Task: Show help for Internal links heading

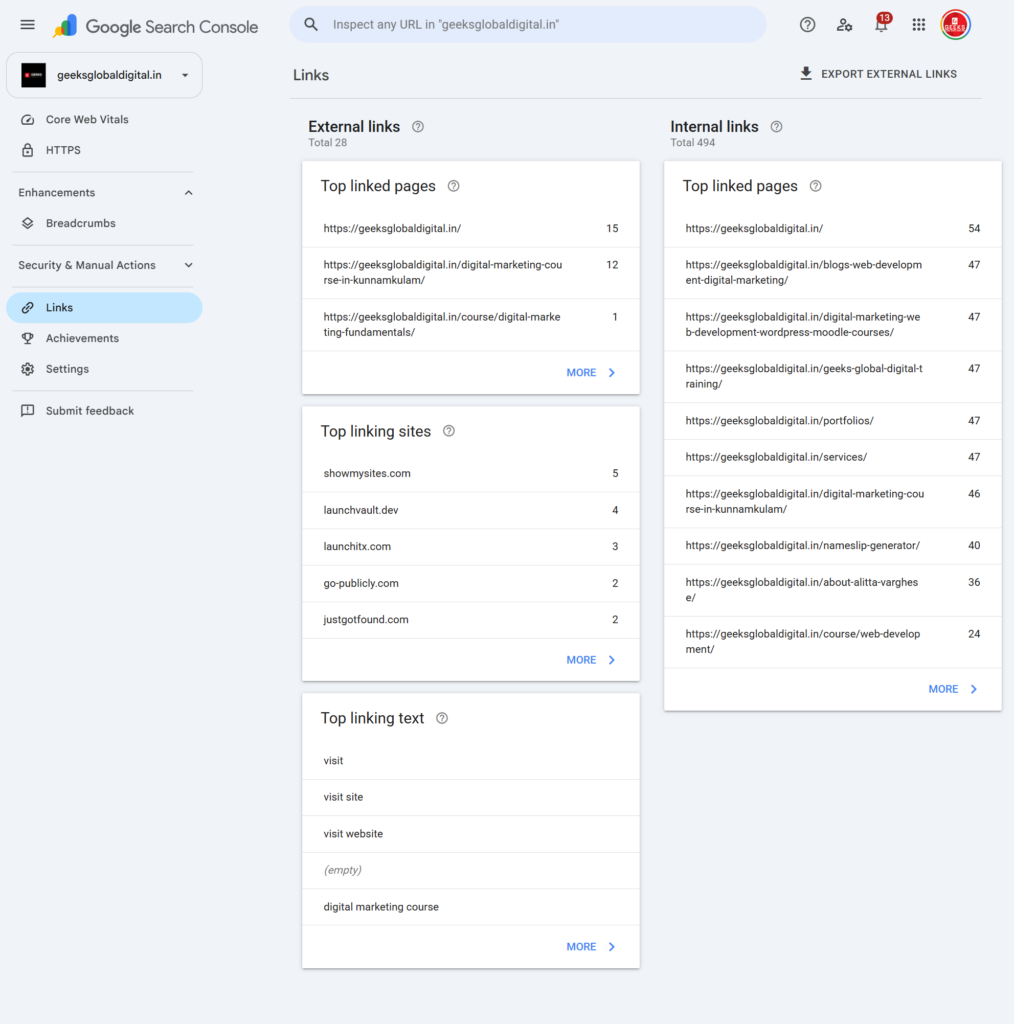Action: 776,127
